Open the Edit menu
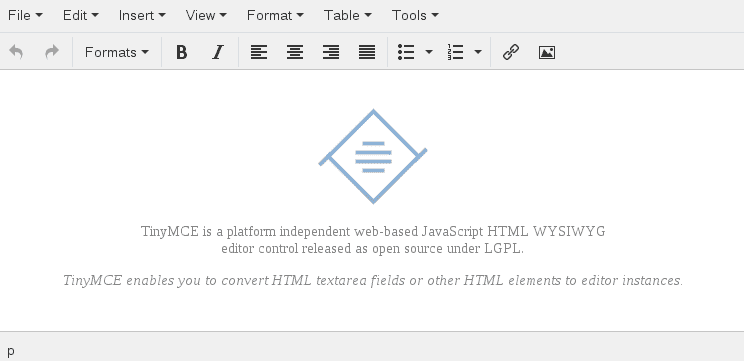 click(81, 16)
